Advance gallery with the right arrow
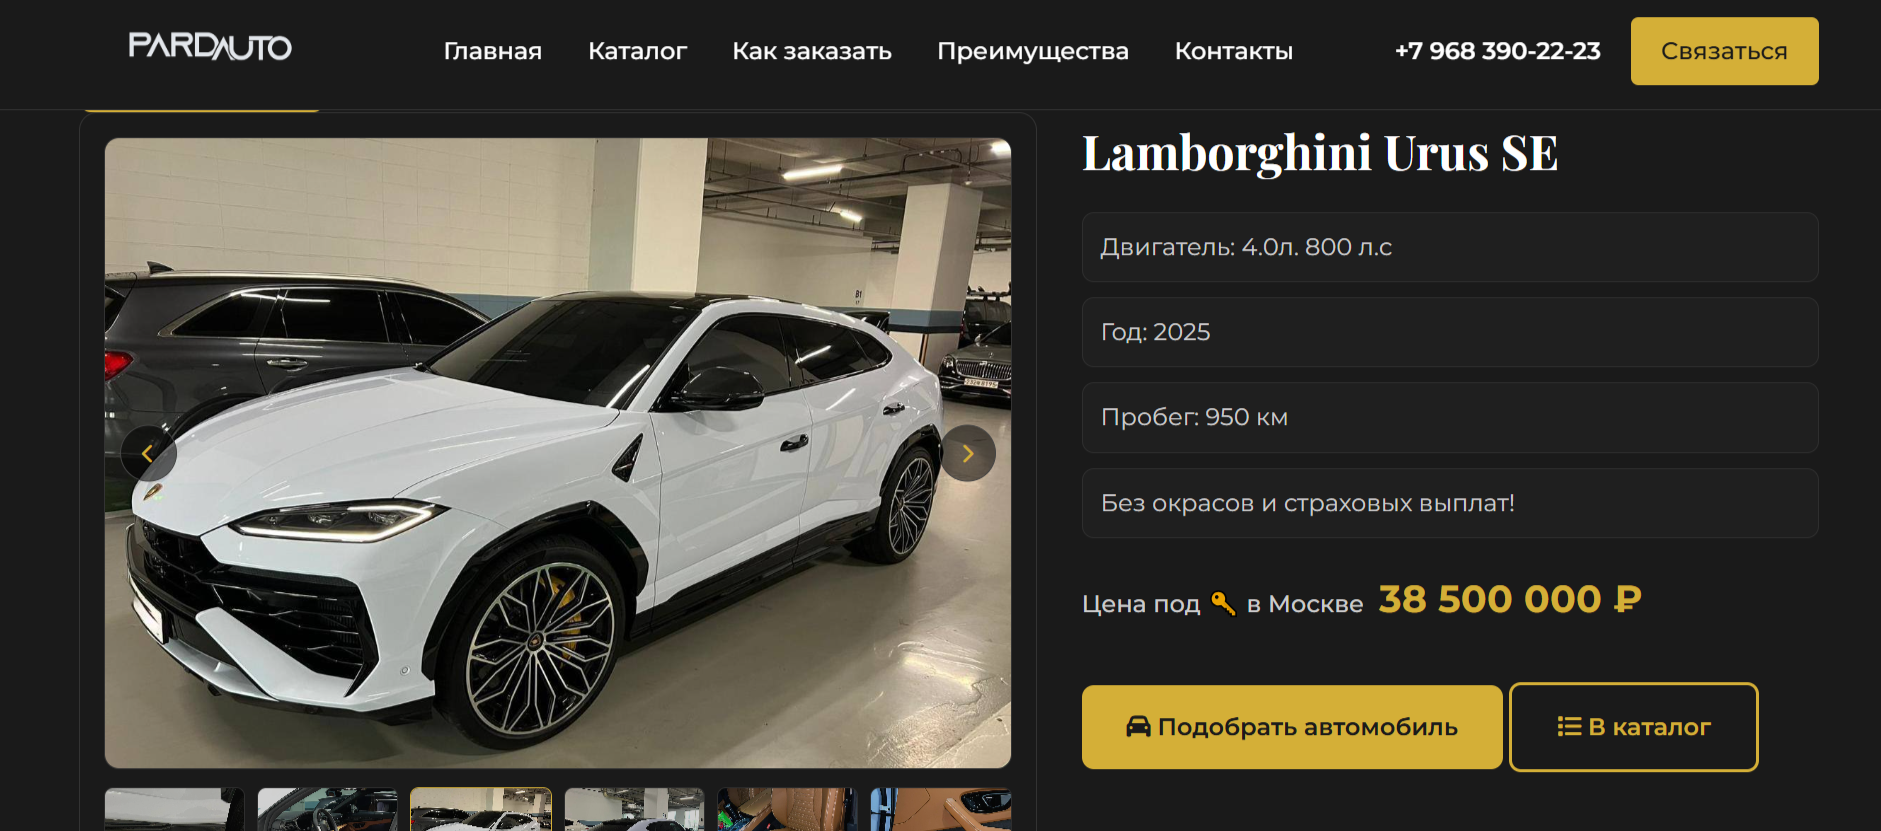Screen dimensions: 1881x831 (968, 454)
